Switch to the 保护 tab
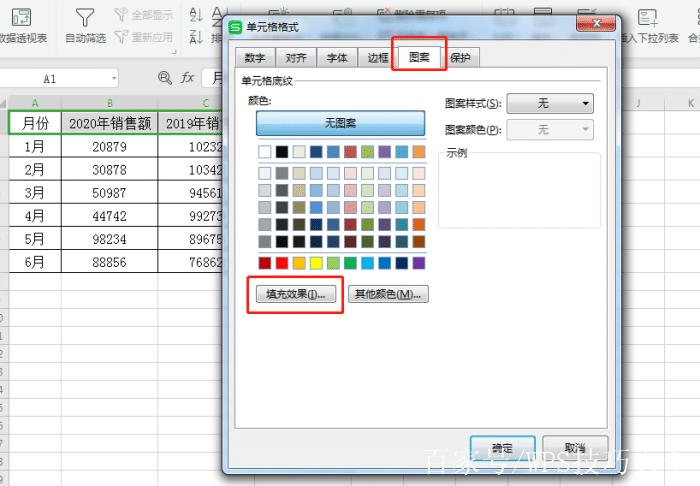This screenshot has height=486, width=700. [x=460, y=58]
